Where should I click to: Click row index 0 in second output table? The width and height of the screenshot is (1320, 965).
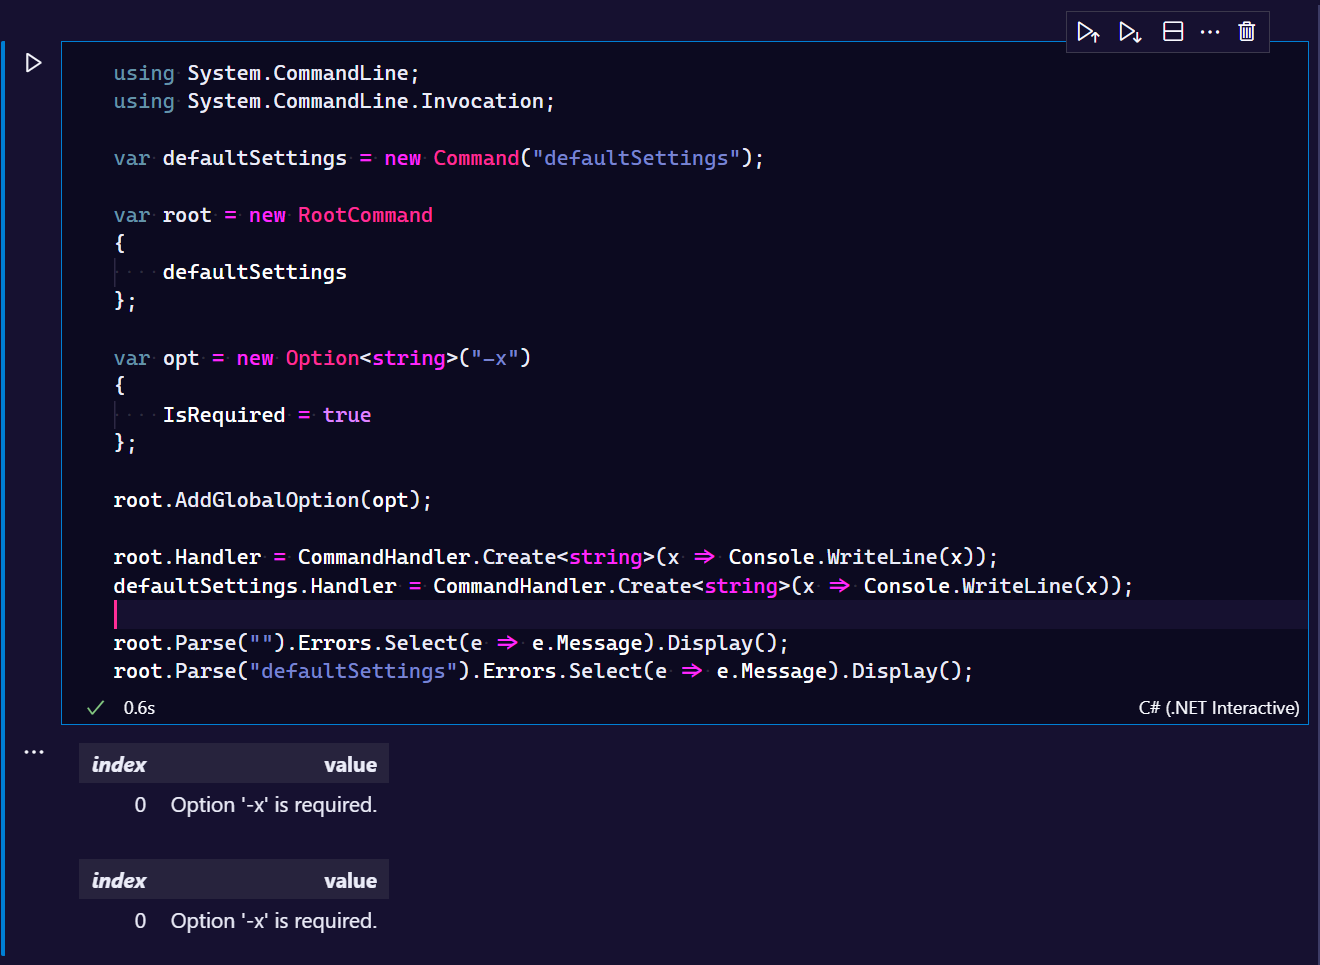click(x=140, y=921)
